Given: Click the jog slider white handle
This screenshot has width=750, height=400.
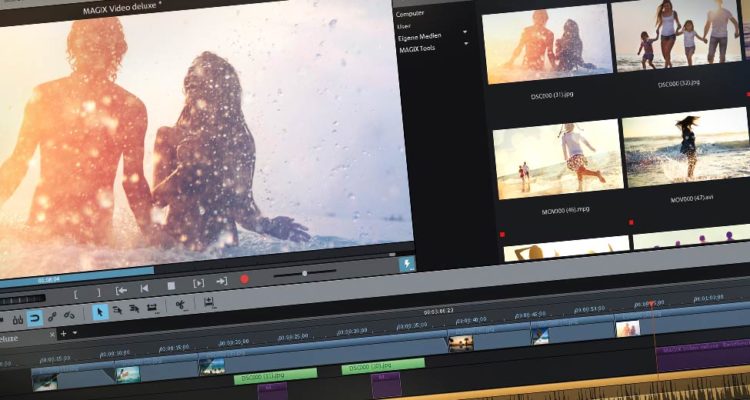Looking at the screenshot, I should 305,273.
